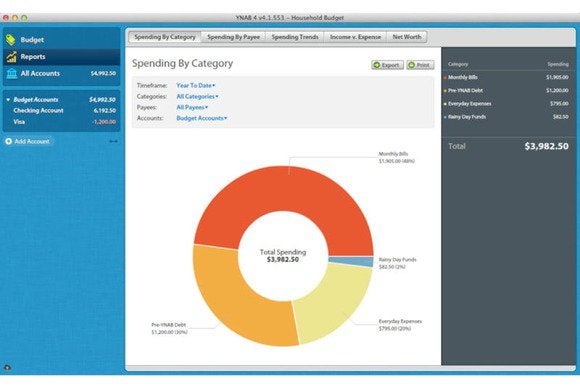Click the small icon at sidebar bottom
The width and height of the screenshot is (580, 388).
click(7, 368)
